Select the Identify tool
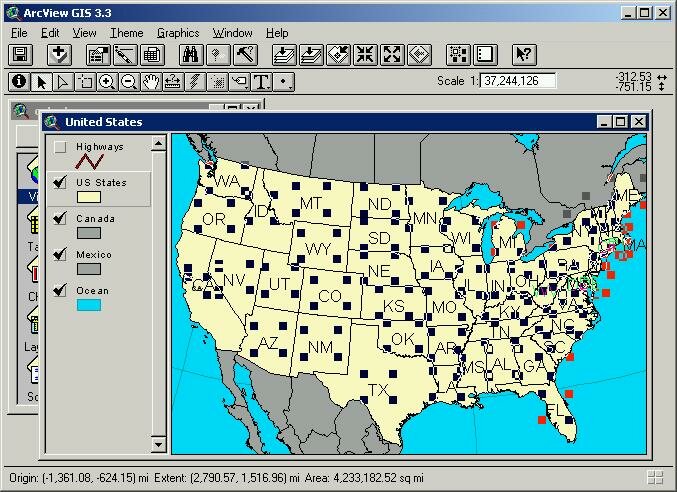The width and height of the screenshot is (677, 492). tap(19, 82)
